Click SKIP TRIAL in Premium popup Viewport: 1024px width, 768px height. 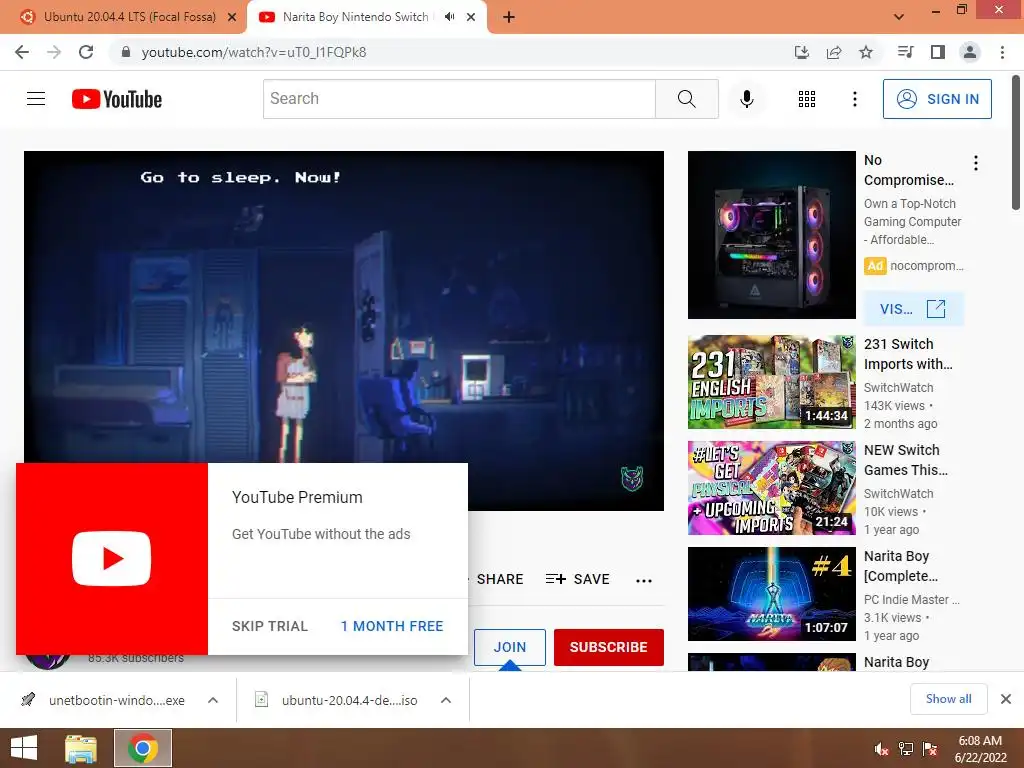coord(270,626)
